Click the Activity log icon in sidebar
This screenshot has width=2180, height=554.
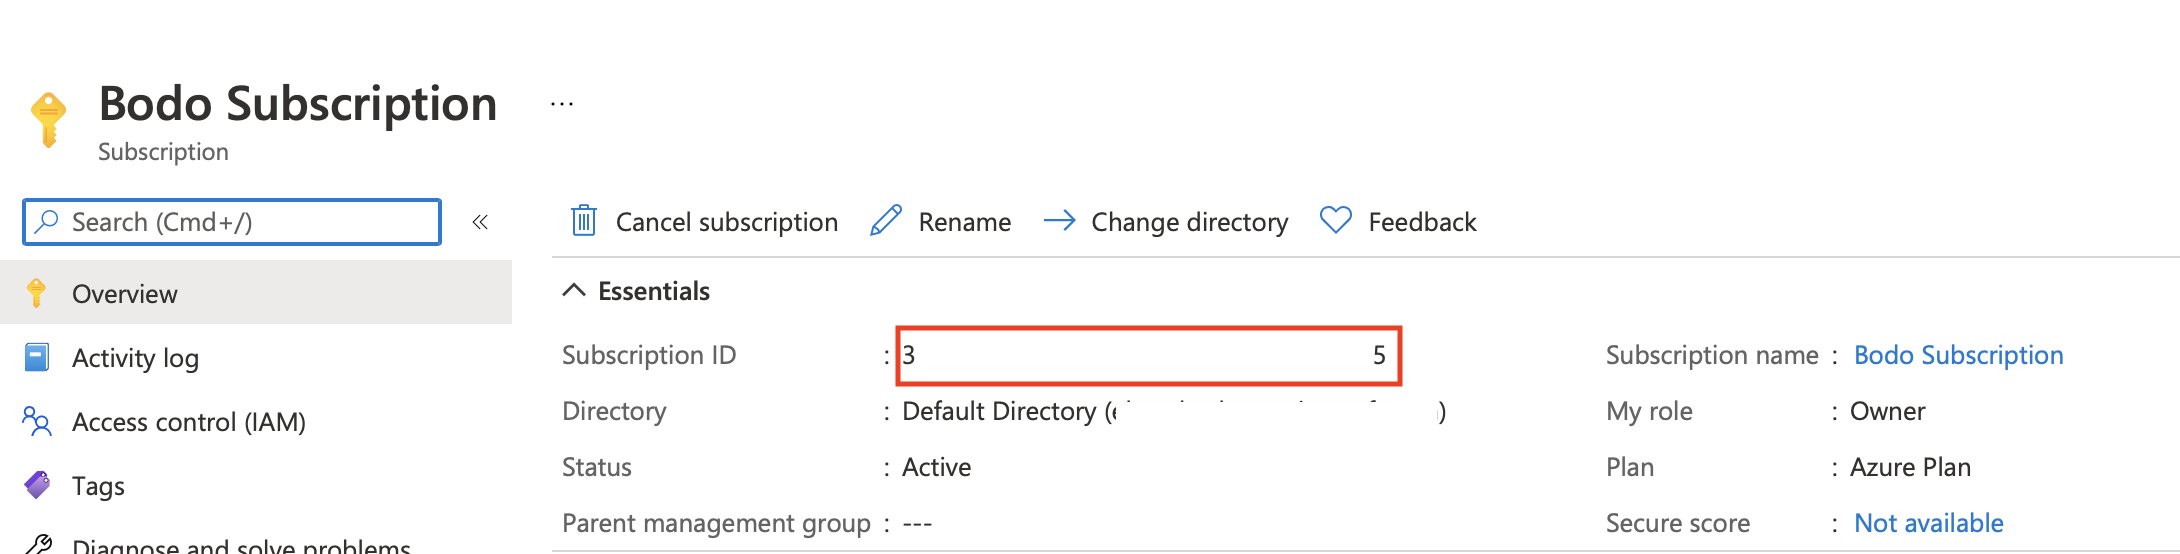[x=37, y=357]
